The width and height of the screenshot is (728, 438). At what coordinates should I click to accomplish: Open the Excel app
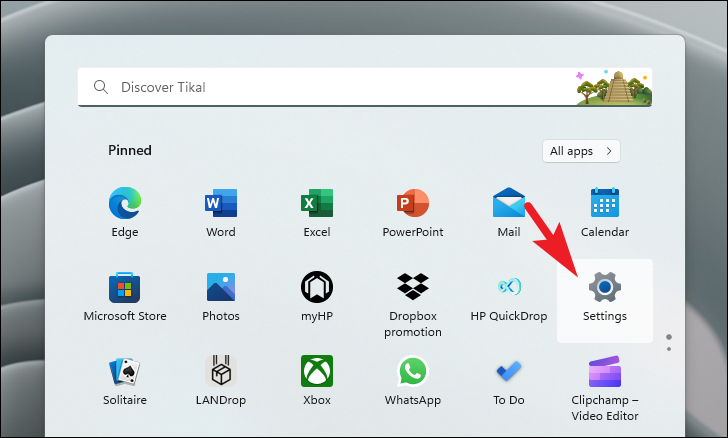[317, 203]
